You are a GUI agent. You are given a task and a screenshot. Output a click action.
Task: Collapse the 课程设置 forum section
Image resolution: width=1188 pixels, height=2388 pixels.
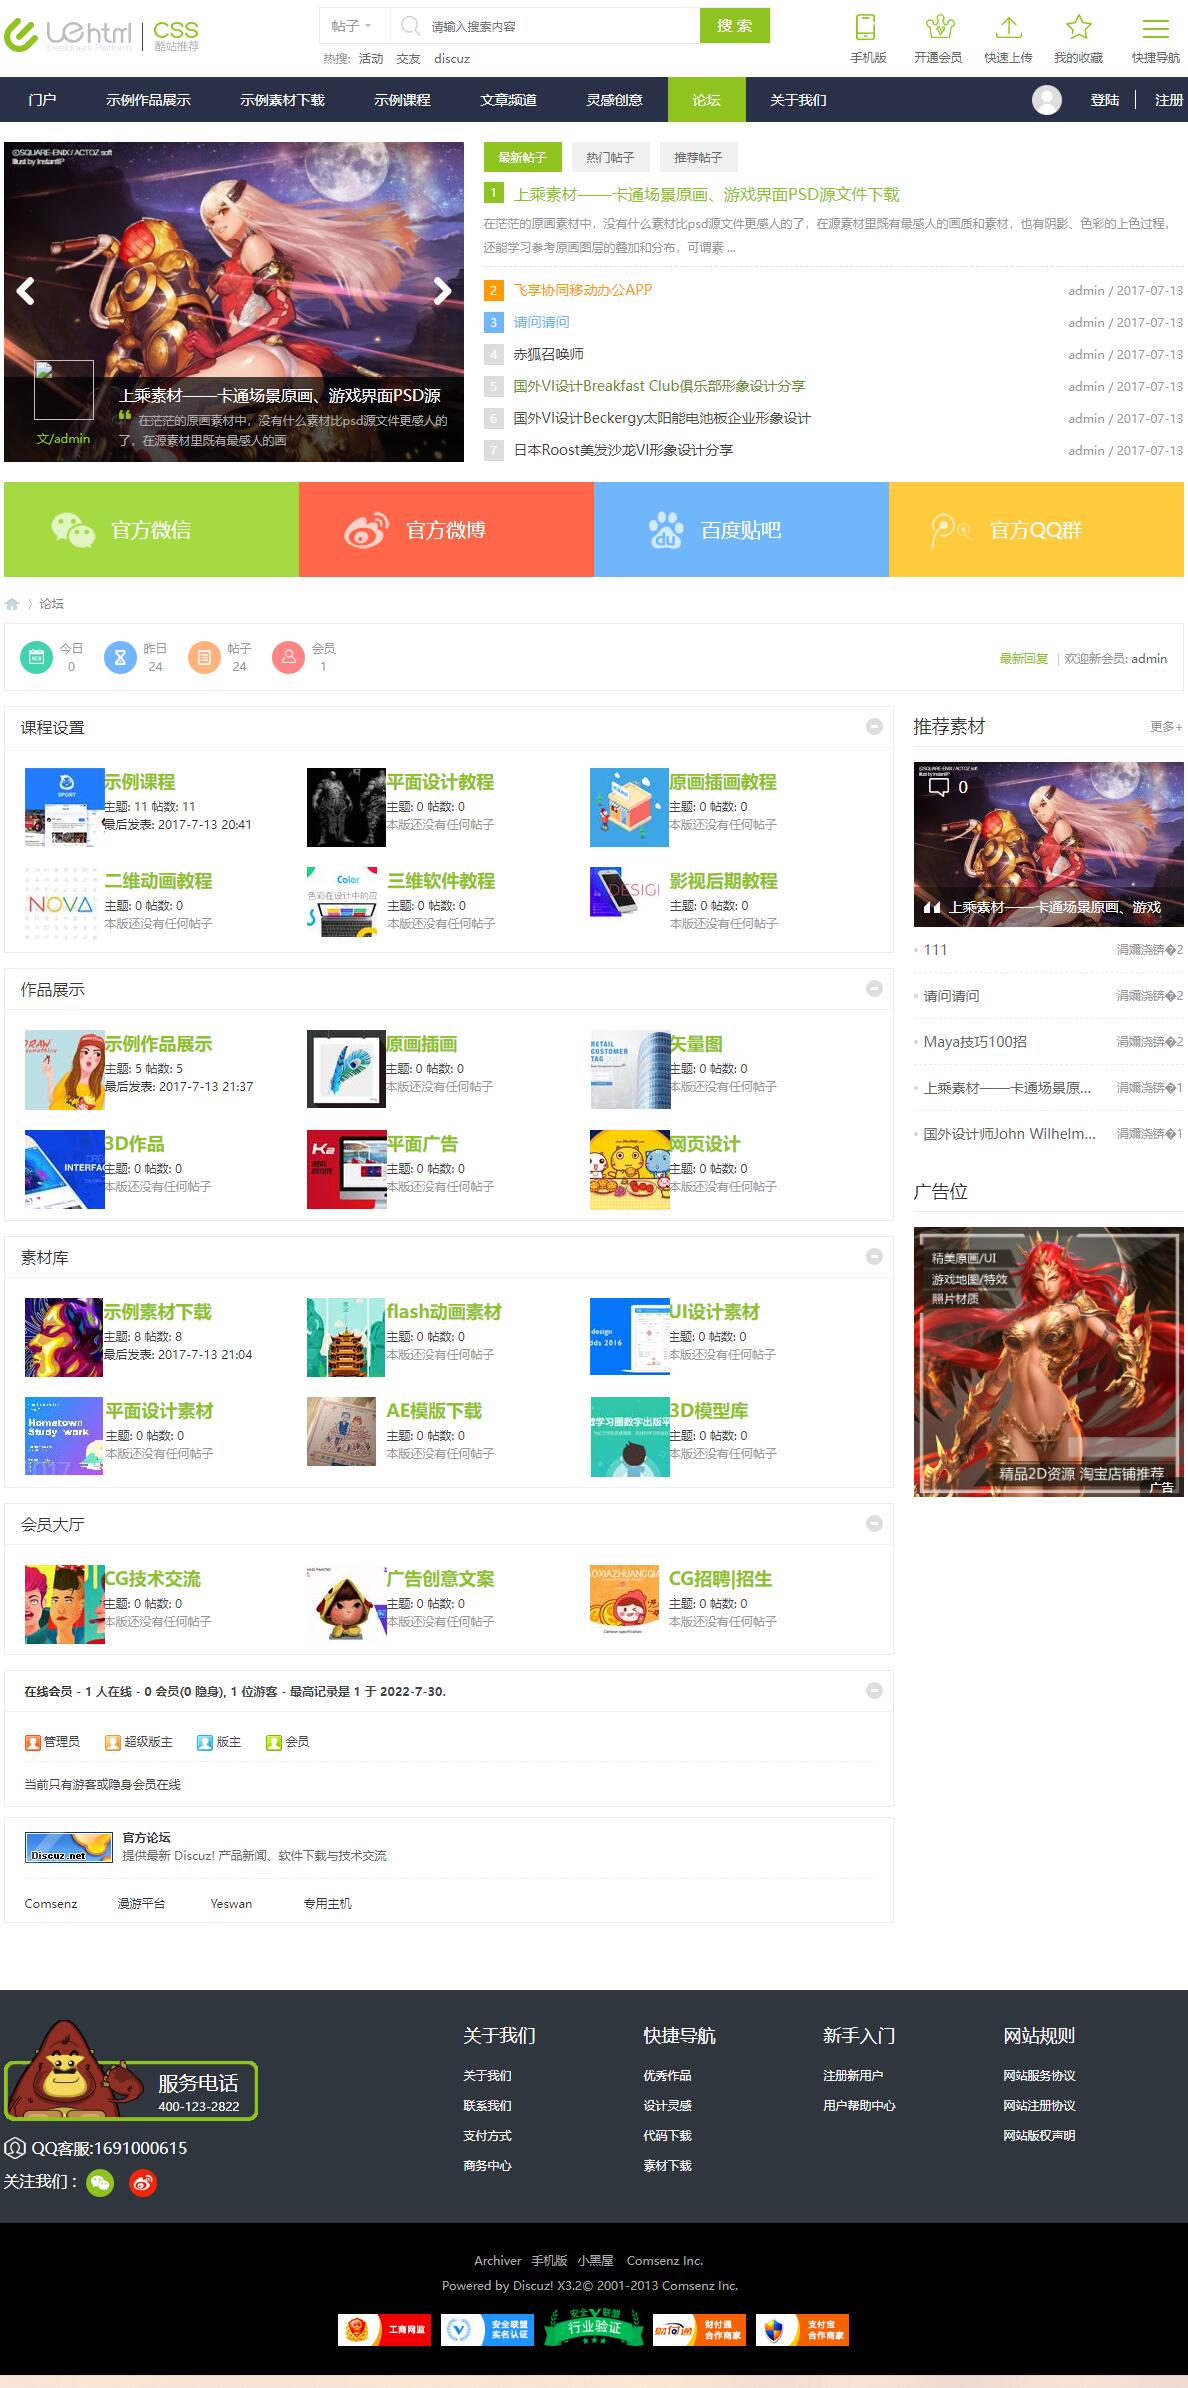(x=874, y=727)
